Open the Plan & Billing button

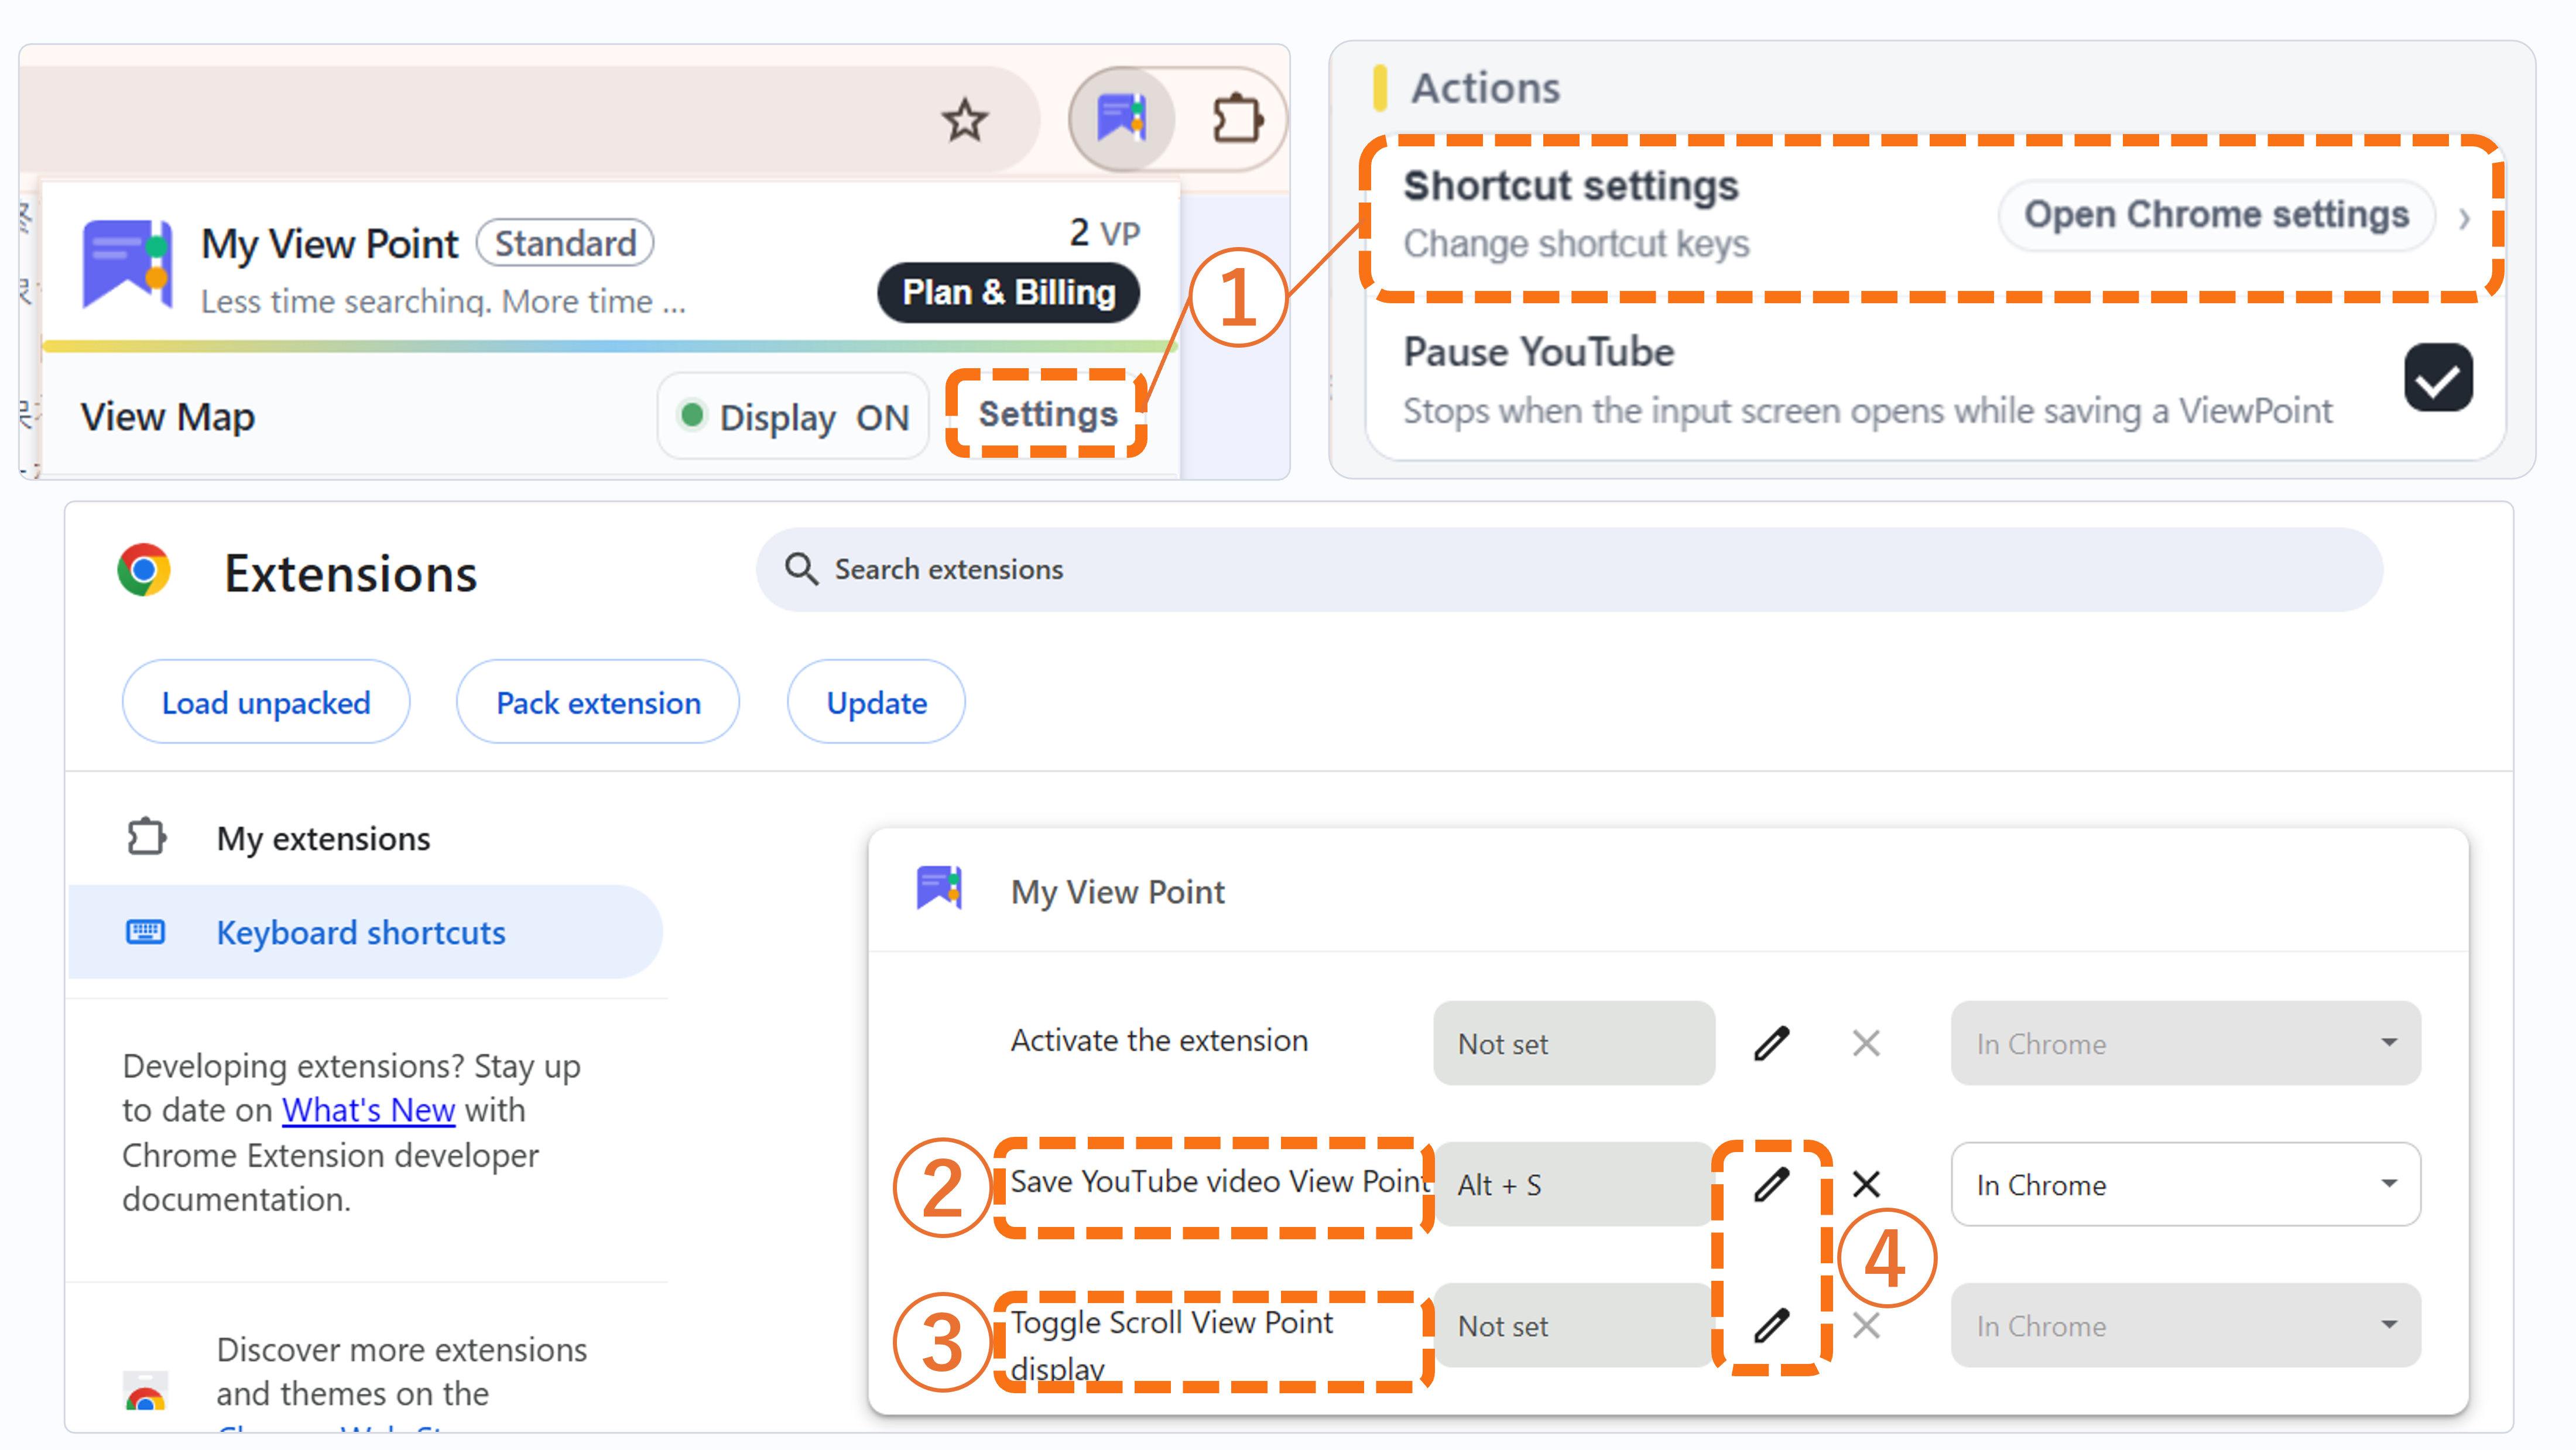pos(1008,292)
